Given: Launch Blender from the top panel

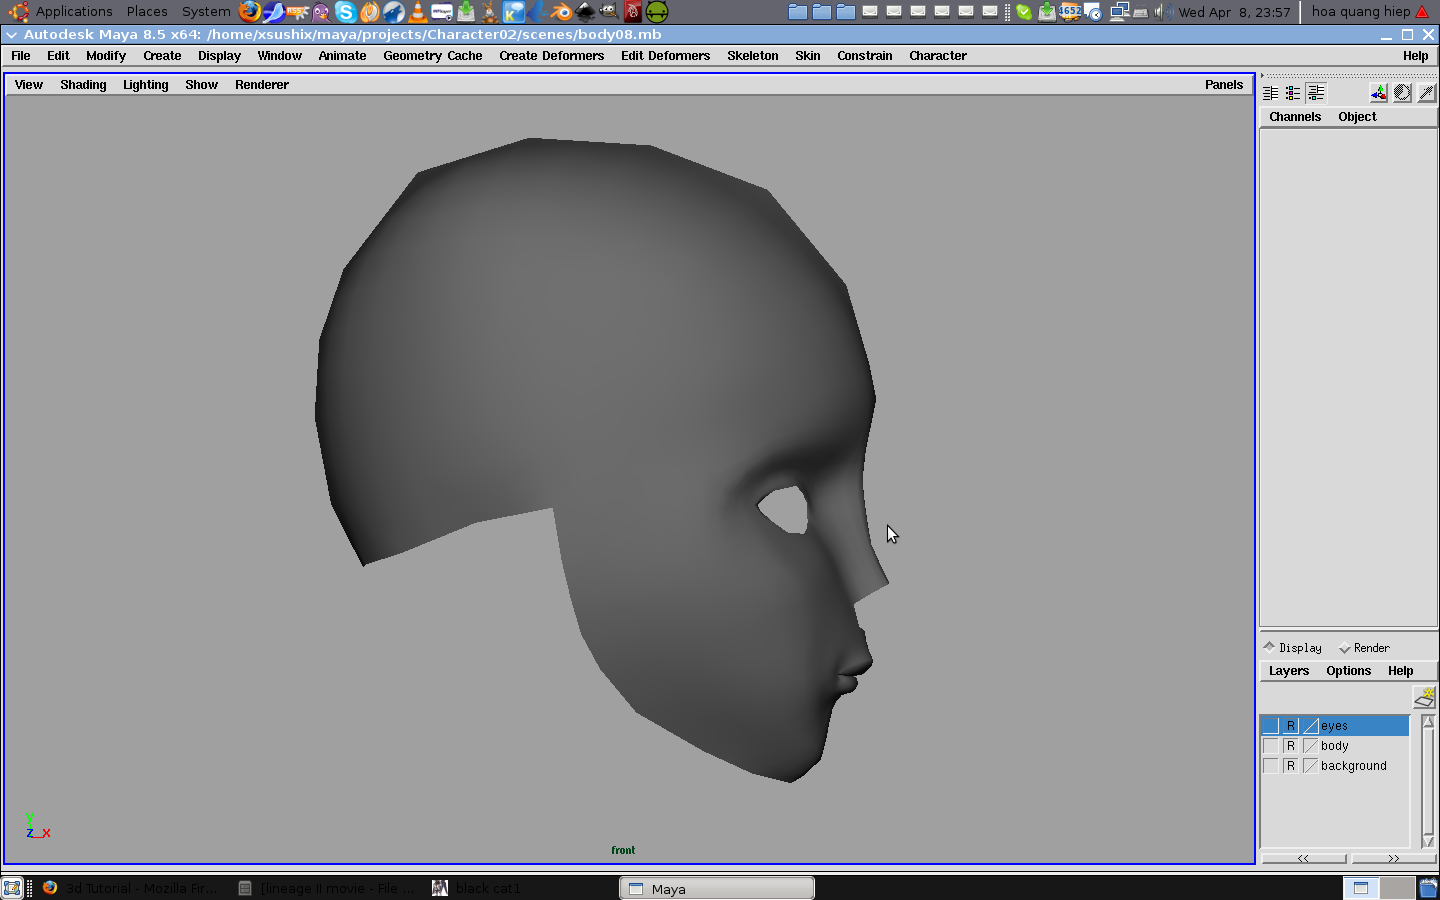Looking at the screenshot, I should [x=561, y=12].
